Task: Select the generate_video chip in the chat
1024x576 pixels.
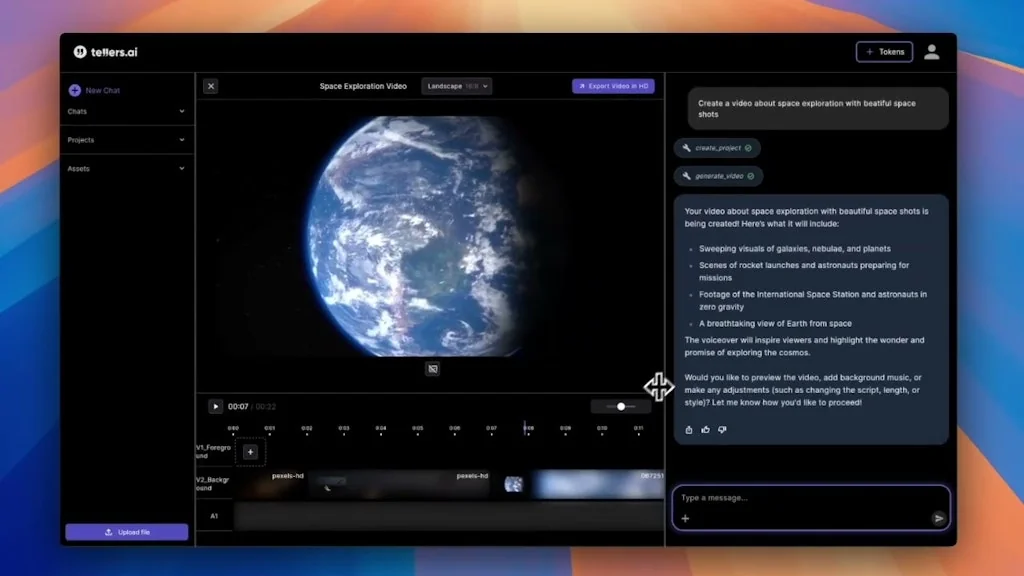Action: [717, 175]
